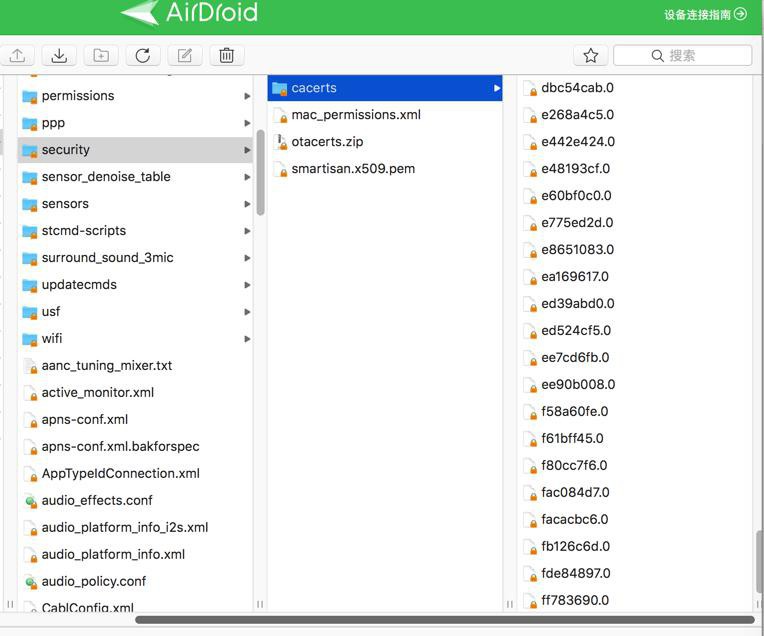This screenshot has width=764, height=636.
Task: Select apns-conf.xml.bakforspec file
Action: tap(135, 447)
